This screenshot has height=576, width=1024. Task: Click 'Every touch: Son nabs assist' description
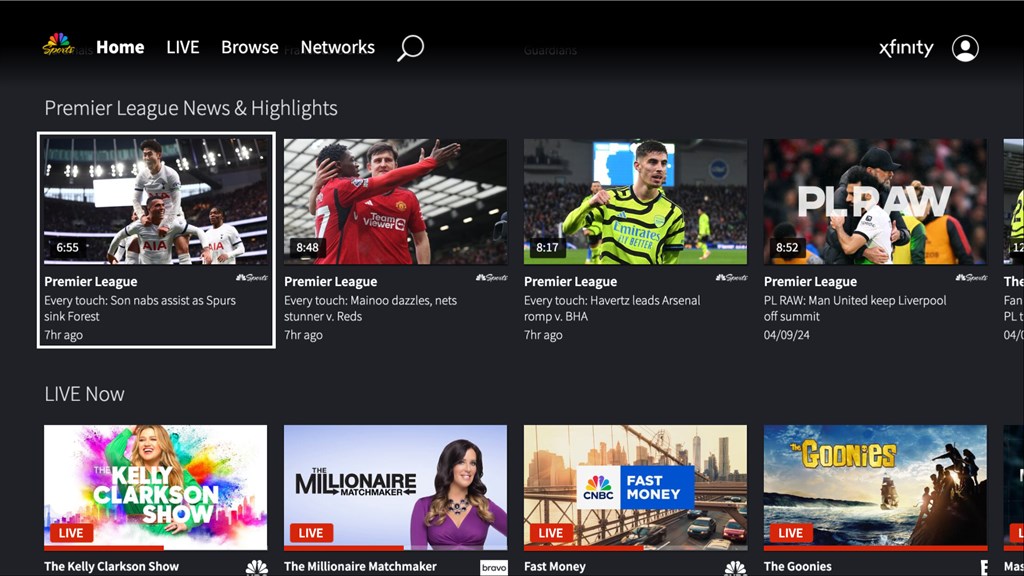(140, 308)
